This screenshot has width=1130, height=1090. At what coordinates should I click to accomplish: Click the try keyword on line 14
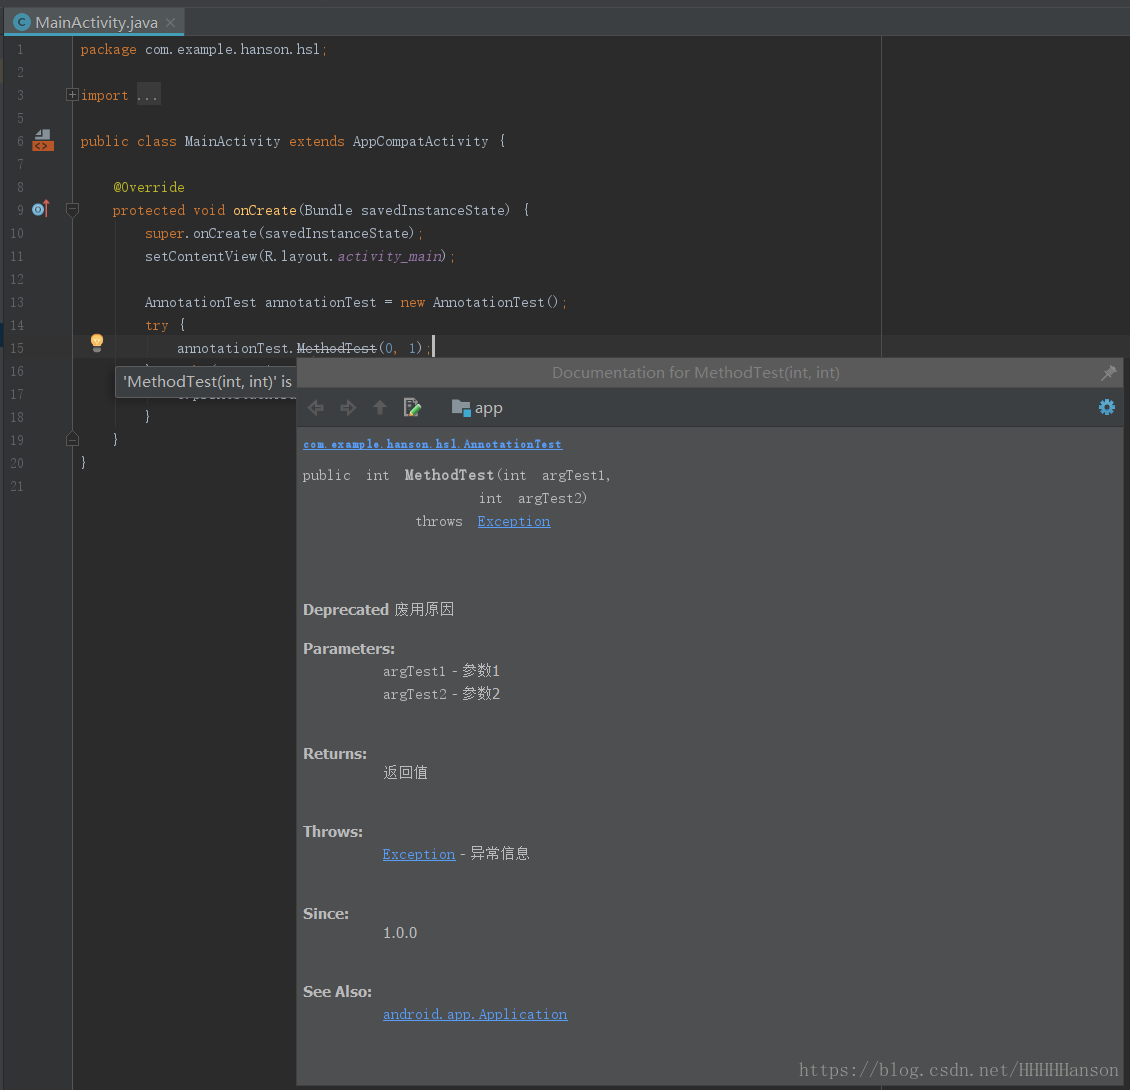[156, 325]
